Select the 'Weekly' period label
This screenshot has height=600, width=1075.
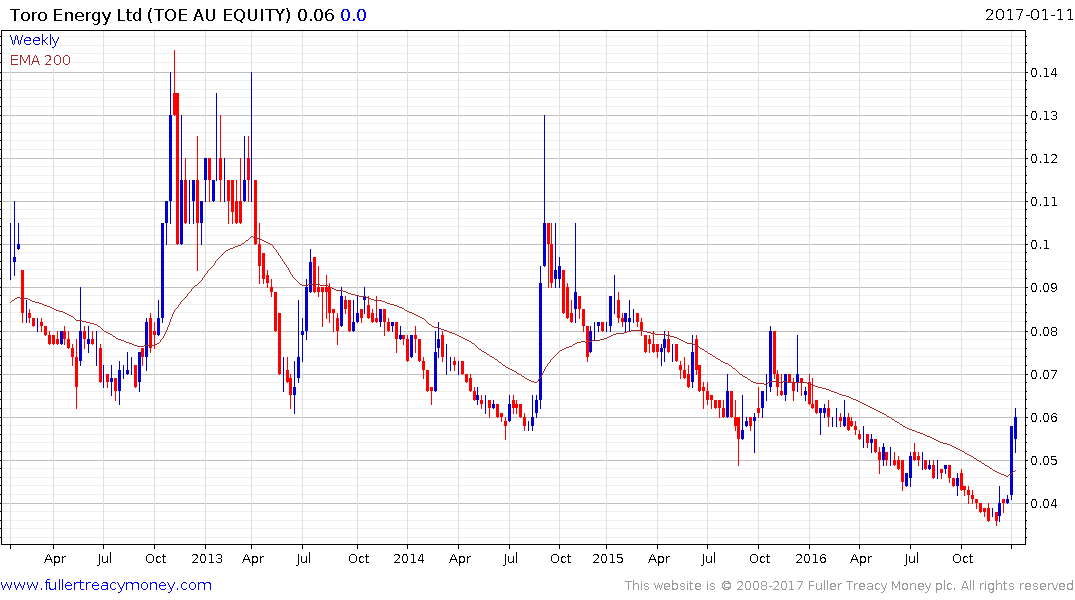34,40
